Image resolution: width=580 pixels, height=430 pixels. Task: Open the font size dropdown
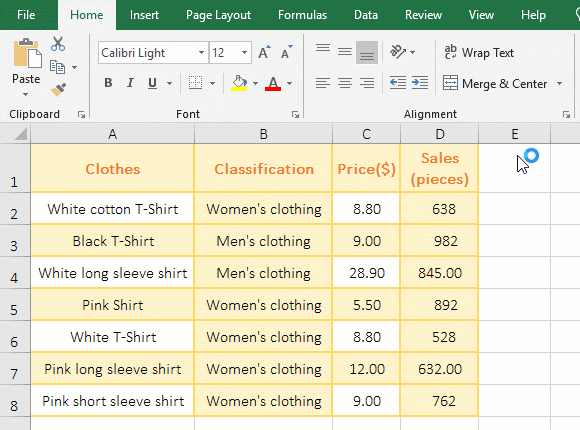244,53
